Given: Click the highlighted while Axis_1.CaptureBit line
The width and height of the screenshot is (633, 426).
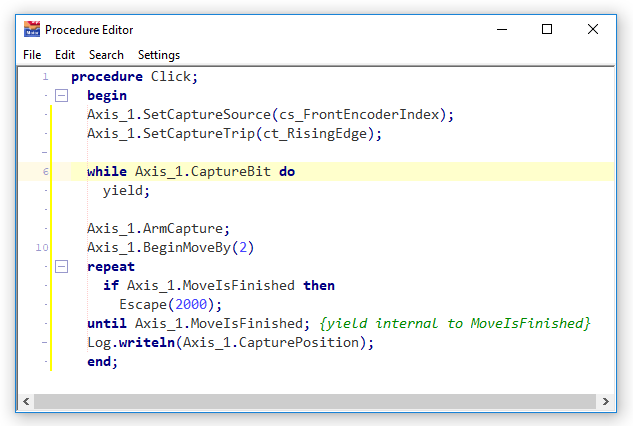Looking at the screenshot, I should click(x=190, y=172).
